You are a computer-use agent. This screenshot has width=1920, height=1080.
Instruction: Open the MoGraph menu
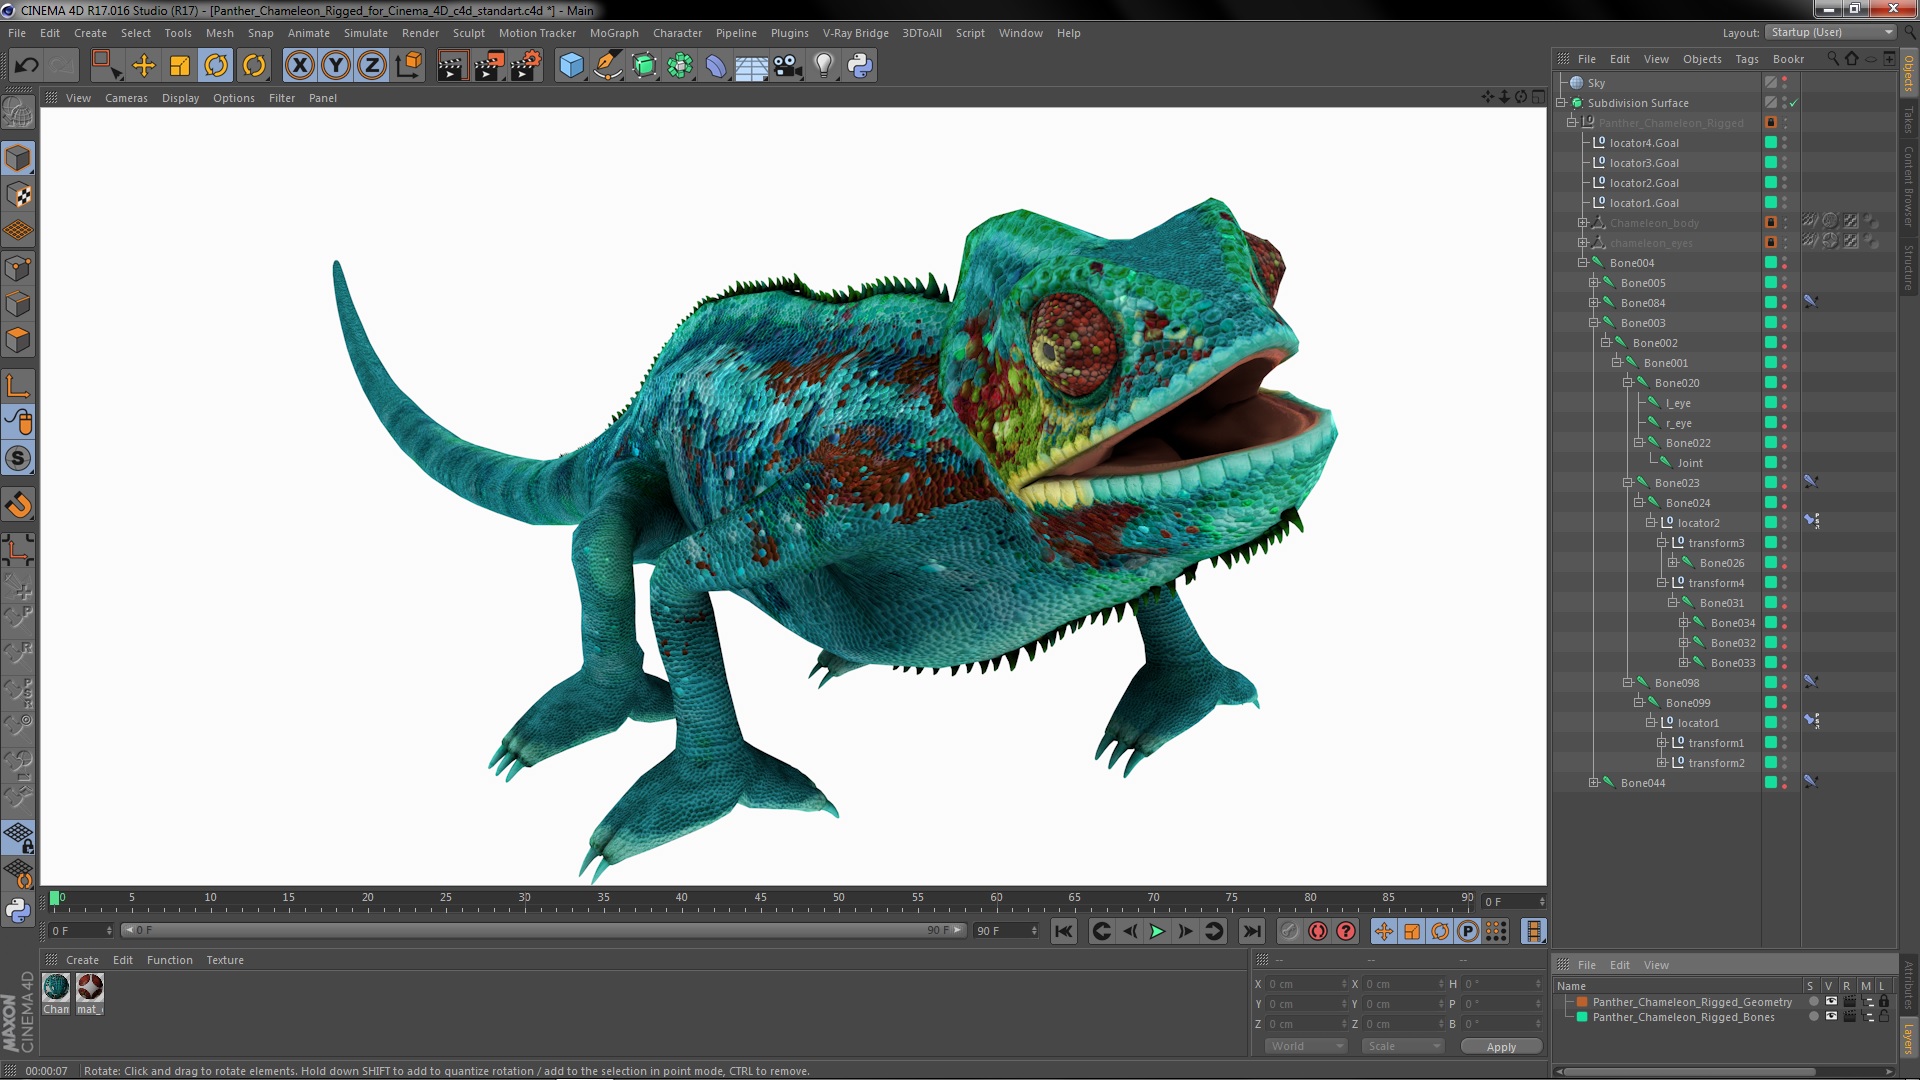tap(614, 33)
